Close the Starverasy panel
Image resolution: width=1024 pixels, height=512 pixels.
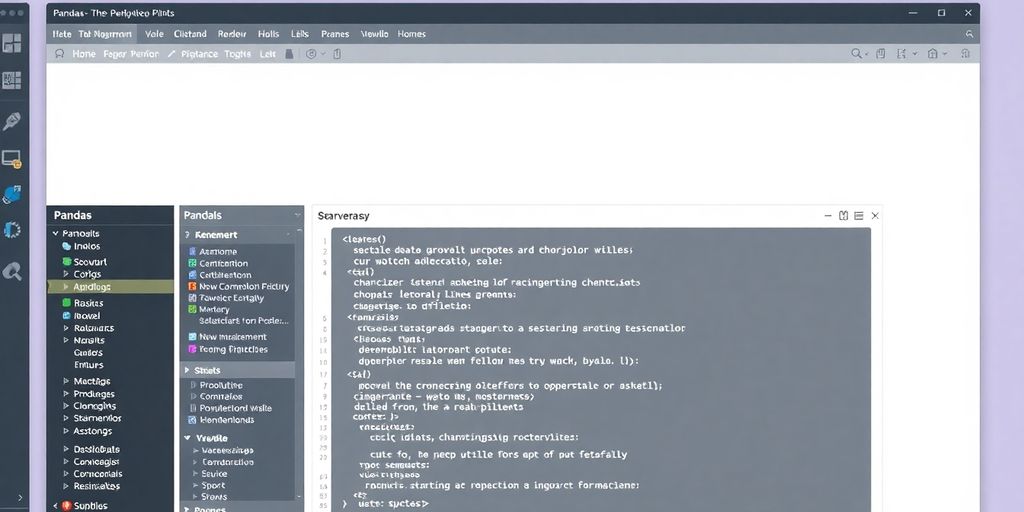click(x=875, y=216)
